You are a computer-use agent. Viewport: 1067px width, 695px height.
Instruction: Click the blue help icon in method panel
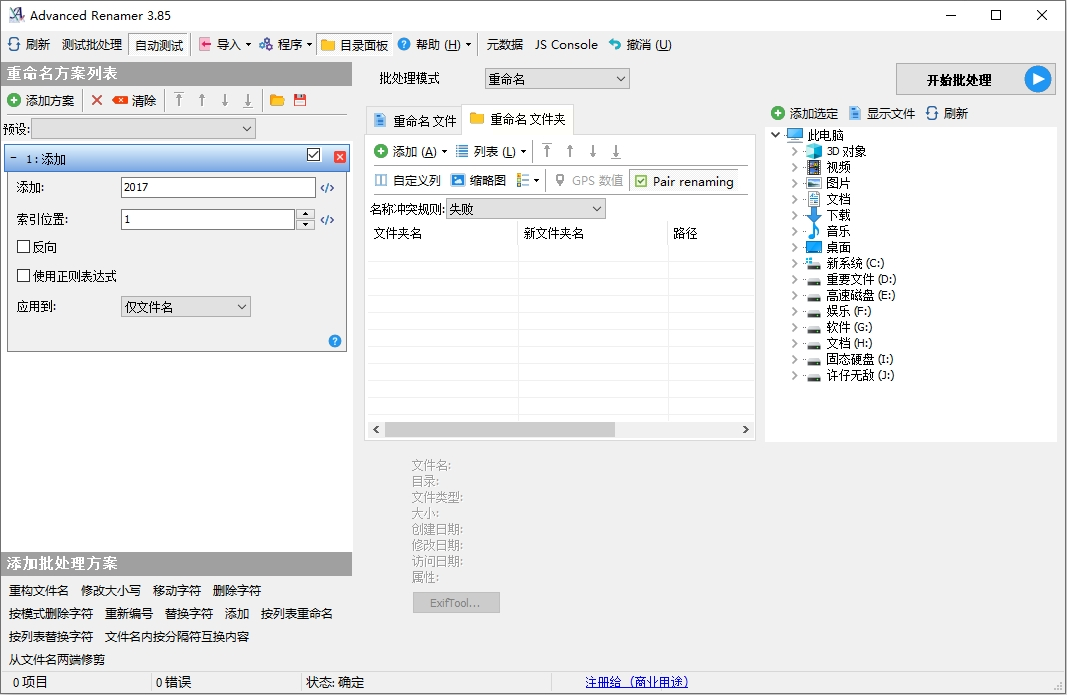[335, 341]
